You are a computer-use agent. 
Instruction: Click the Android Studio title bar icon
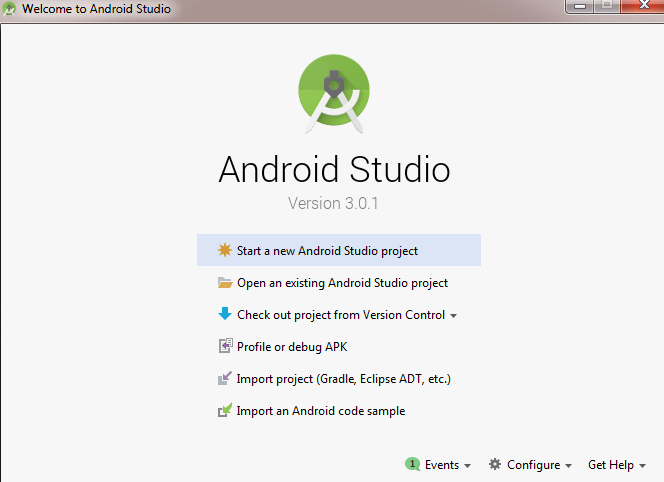pyautogui.click(x=9, y=9)
